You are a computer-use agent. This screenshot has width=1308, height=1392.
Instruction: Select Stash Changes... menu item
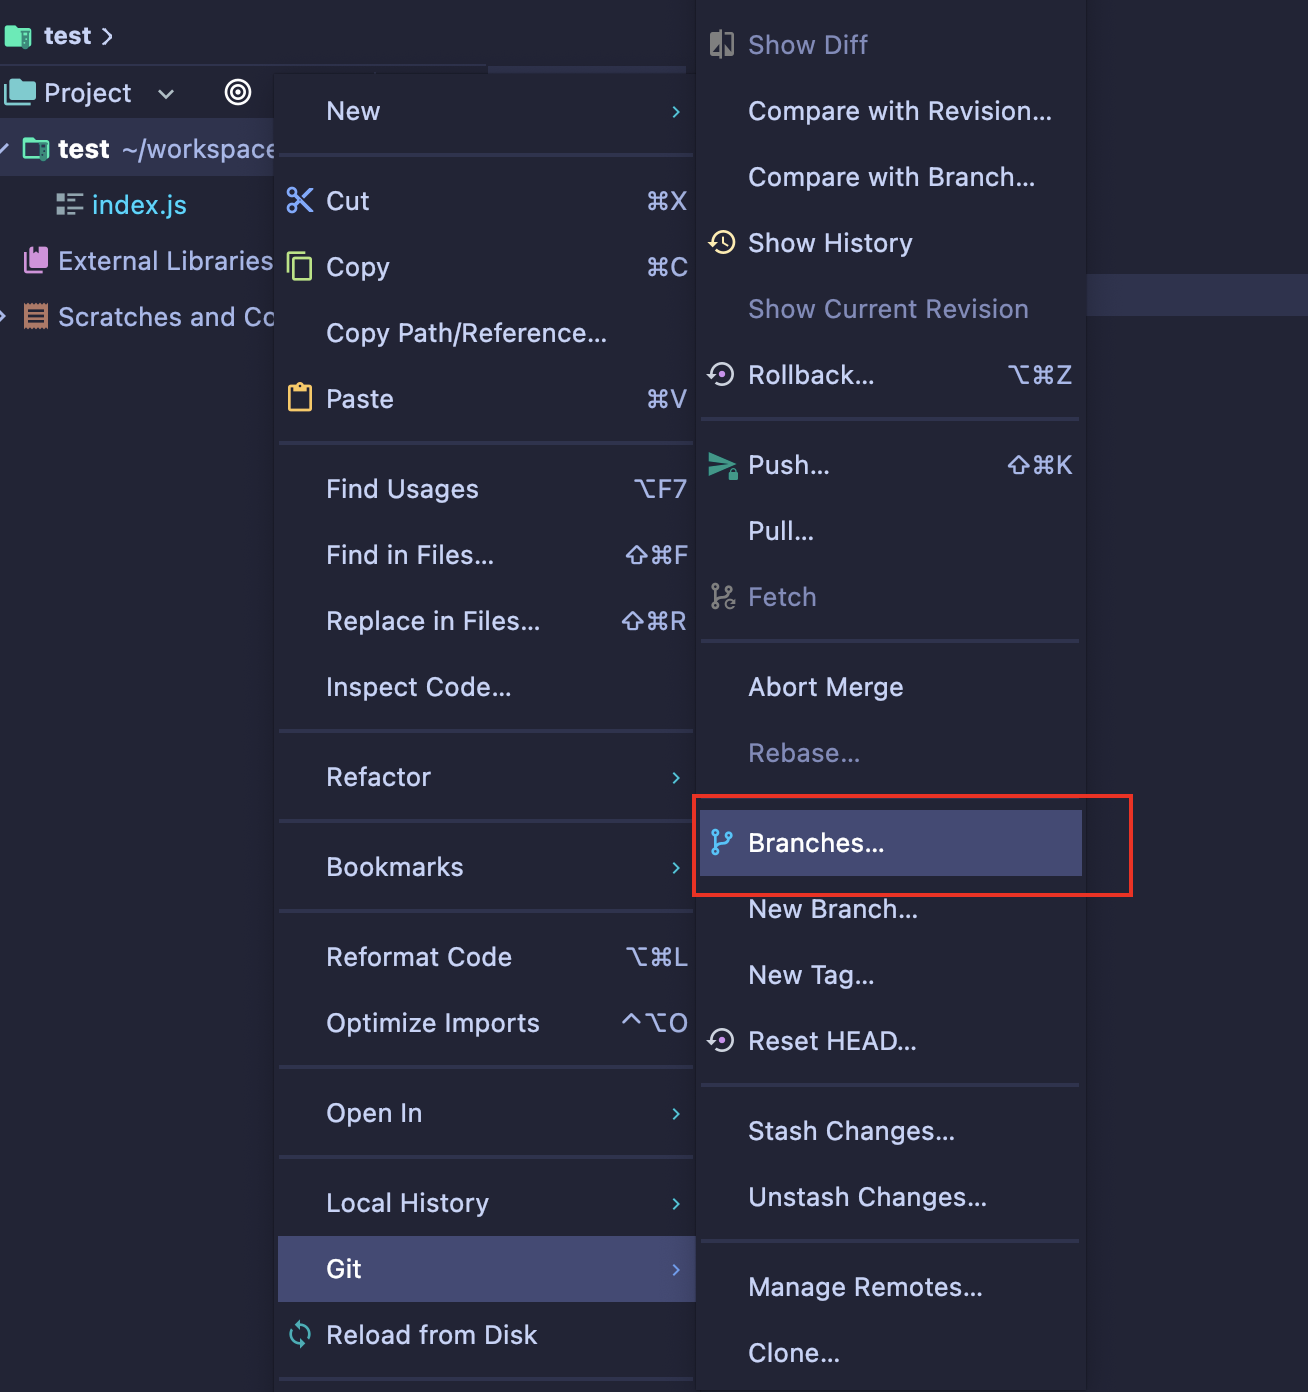pos(851,1131)
